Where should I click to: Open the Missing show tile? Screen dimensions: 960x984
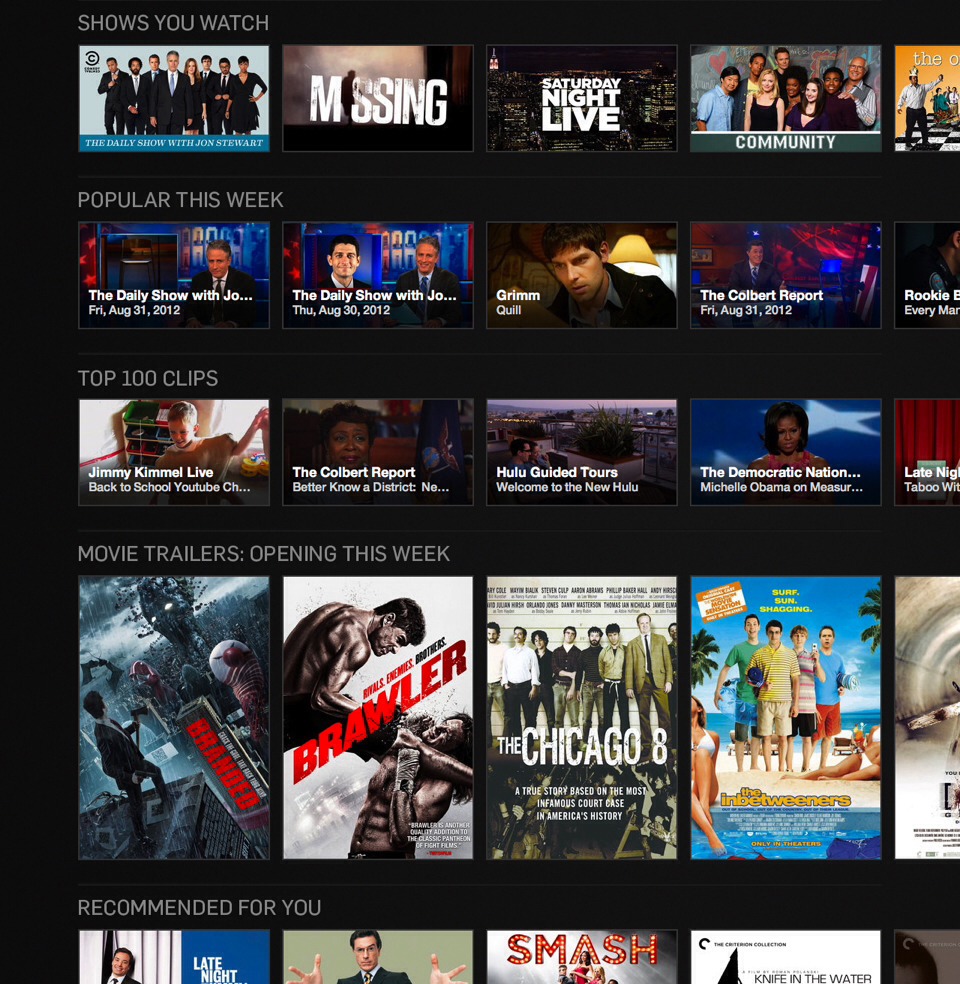[378, 98]
